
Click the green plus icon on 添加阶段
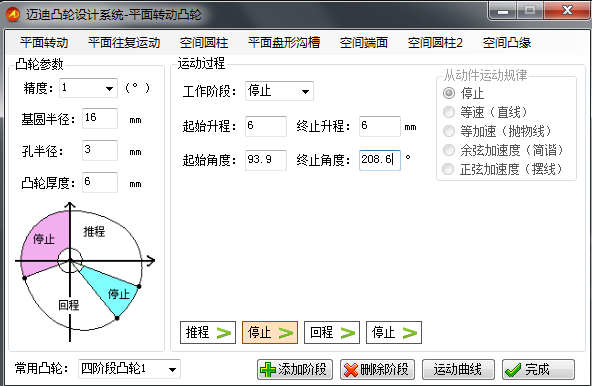point(268,370)
